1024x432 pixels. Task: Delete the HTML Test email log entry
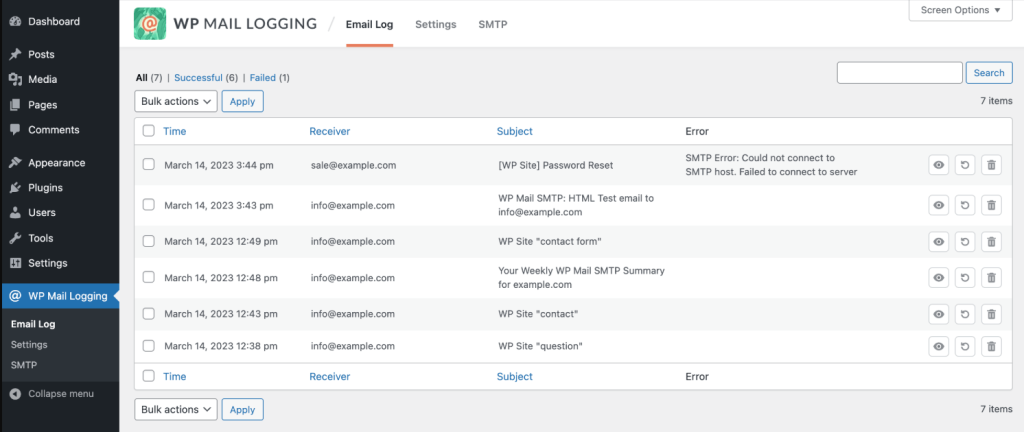[x=991, y=206]
